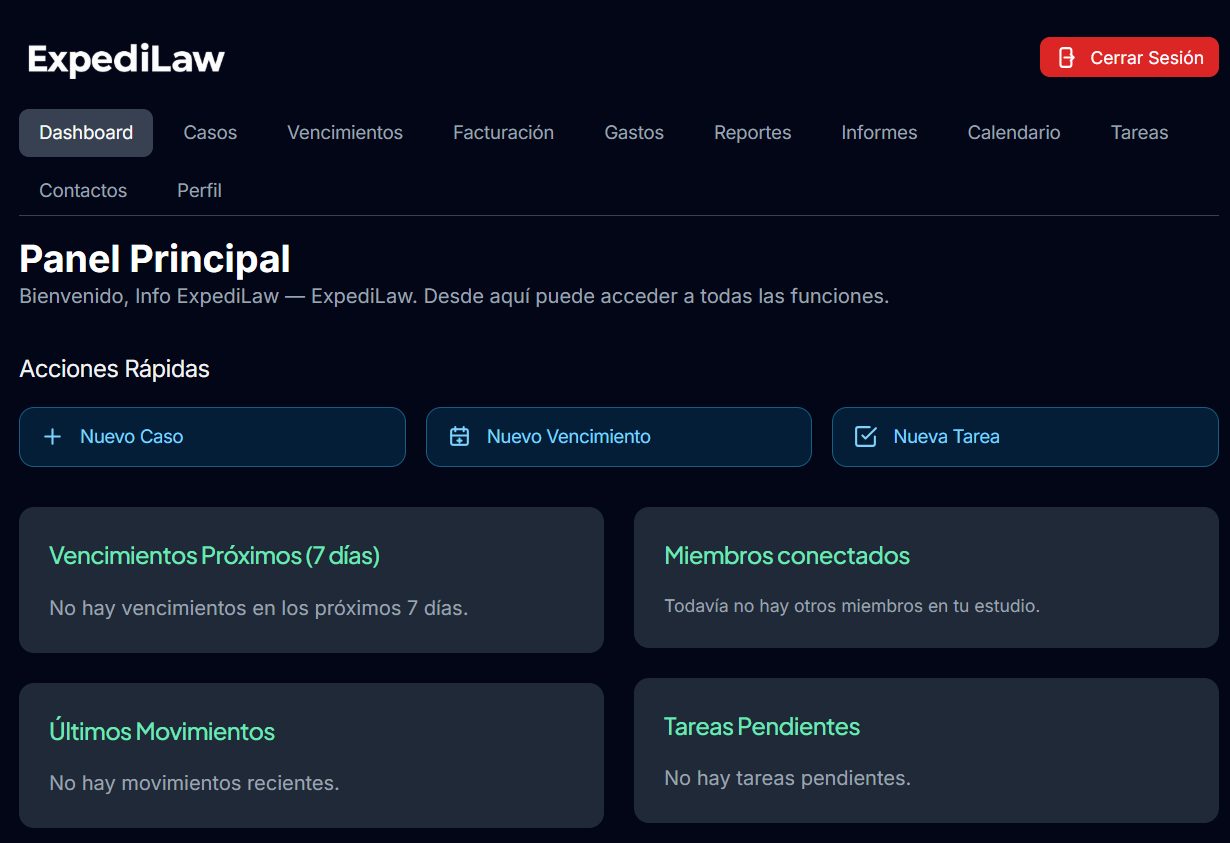Switch to Informes
Viewport: 1230px width, 843px height.
(x=879, y=132)
